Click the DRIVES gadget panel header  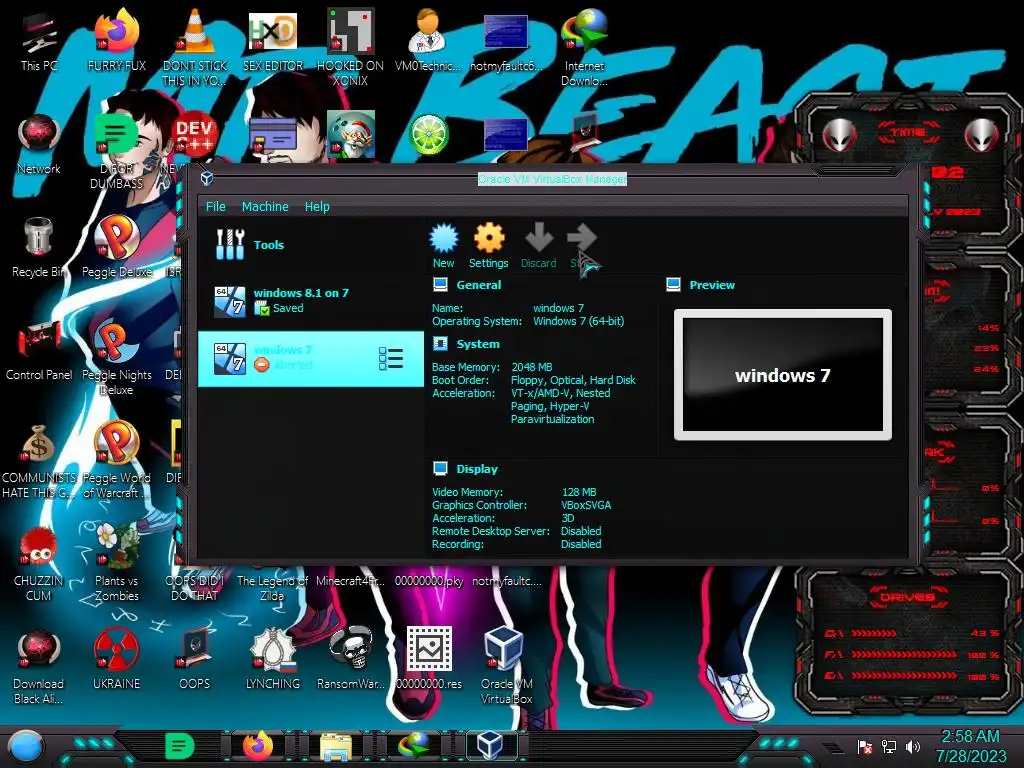tap(907, 596)
